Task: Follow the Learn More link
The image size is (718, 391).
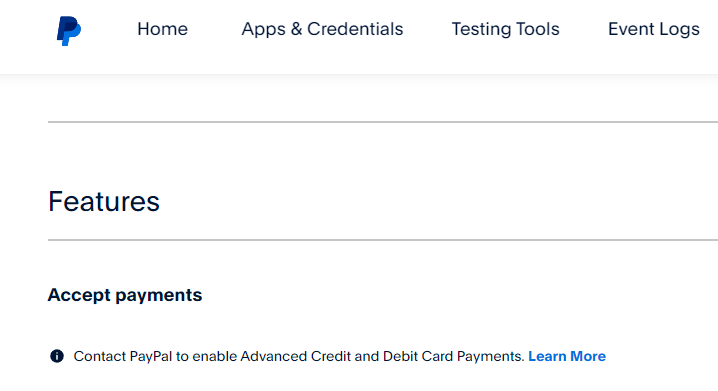Action: coord(567,356)
